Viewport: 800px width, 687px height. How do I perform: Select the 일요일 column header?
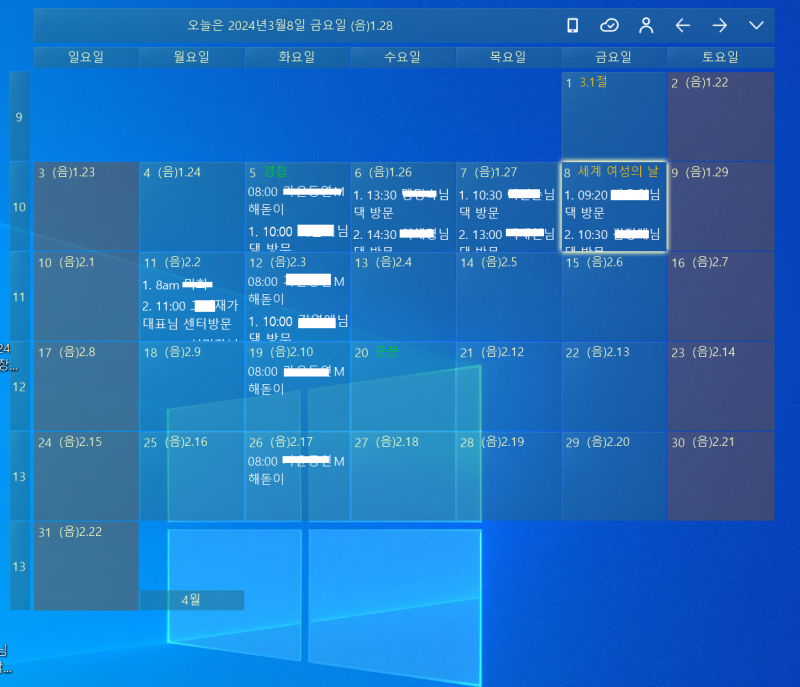click(86, 57)
